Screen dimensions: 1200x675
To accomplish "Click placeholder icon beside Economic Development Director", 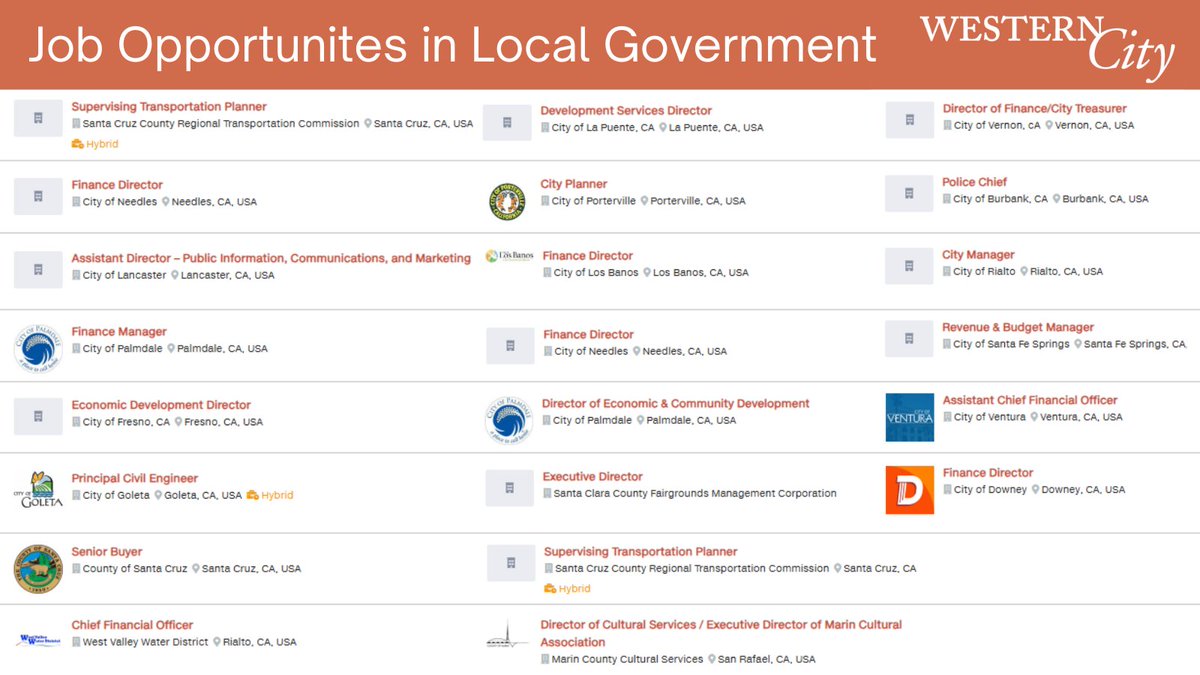I will coord(38,415).
